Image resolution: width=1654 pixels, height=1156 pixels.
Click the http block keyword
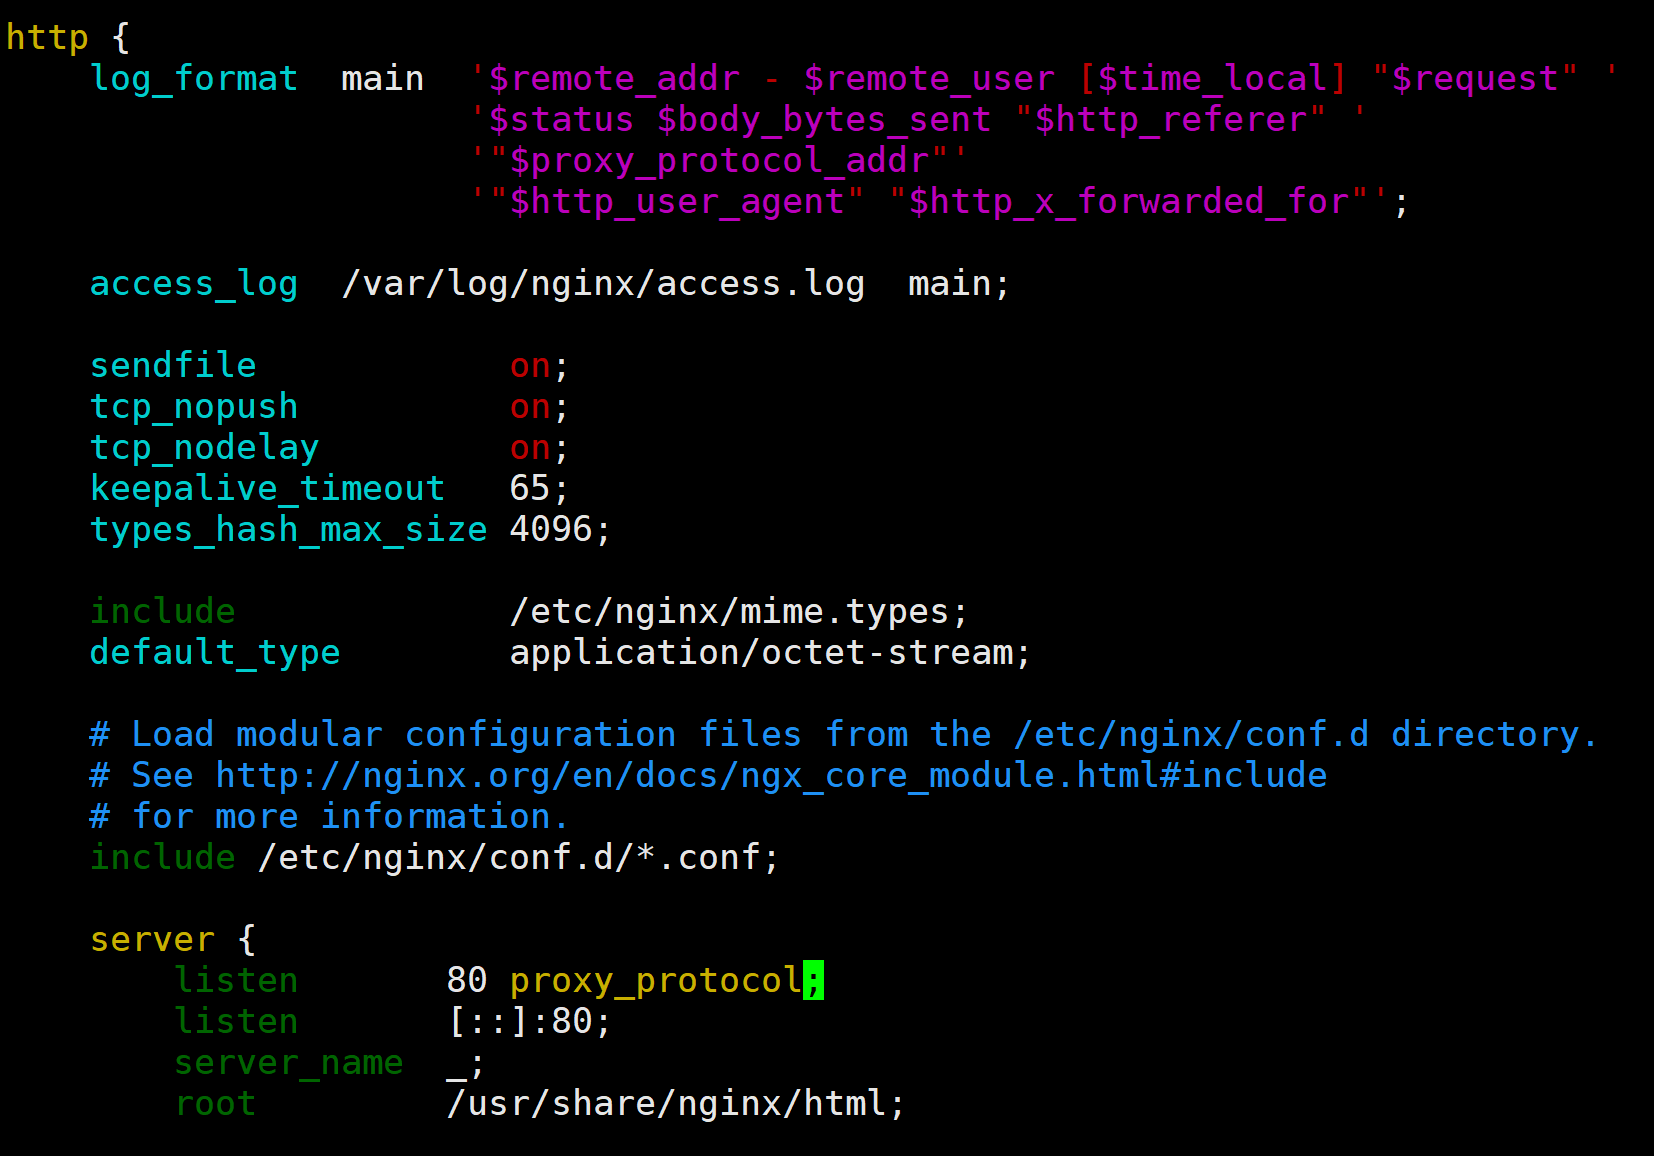(47, 38)
